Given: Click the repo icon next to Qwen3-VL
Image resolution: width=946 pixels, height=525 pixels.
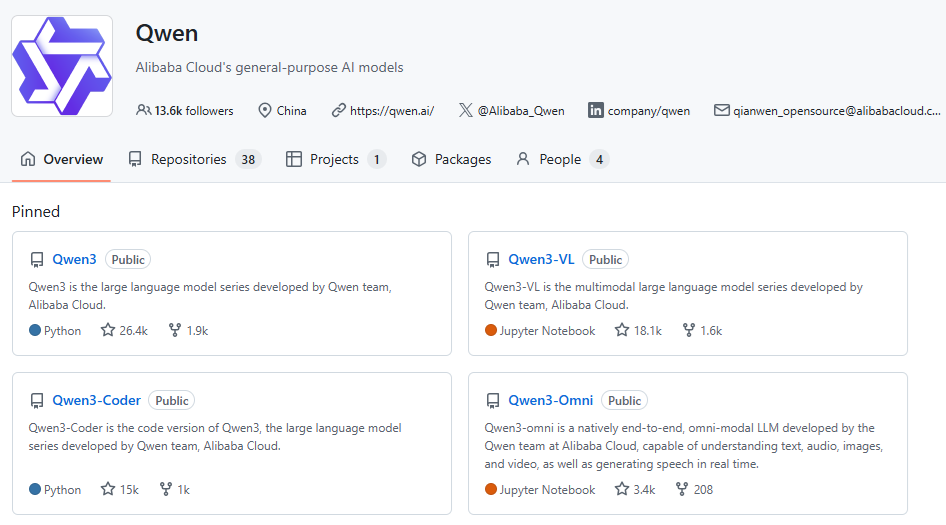Looking at the screenshot, I should [493, 260].
